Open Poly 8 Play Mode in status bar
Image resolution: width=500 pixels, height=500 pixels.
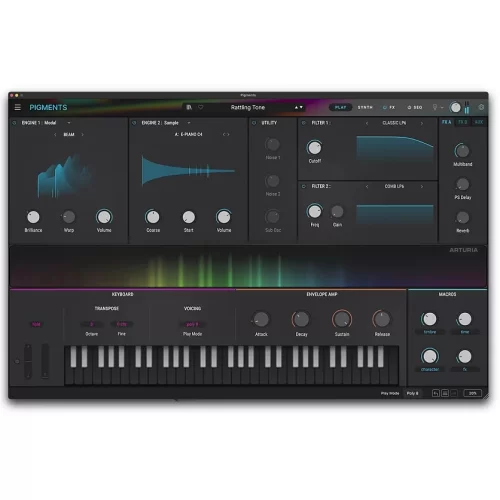412,393
